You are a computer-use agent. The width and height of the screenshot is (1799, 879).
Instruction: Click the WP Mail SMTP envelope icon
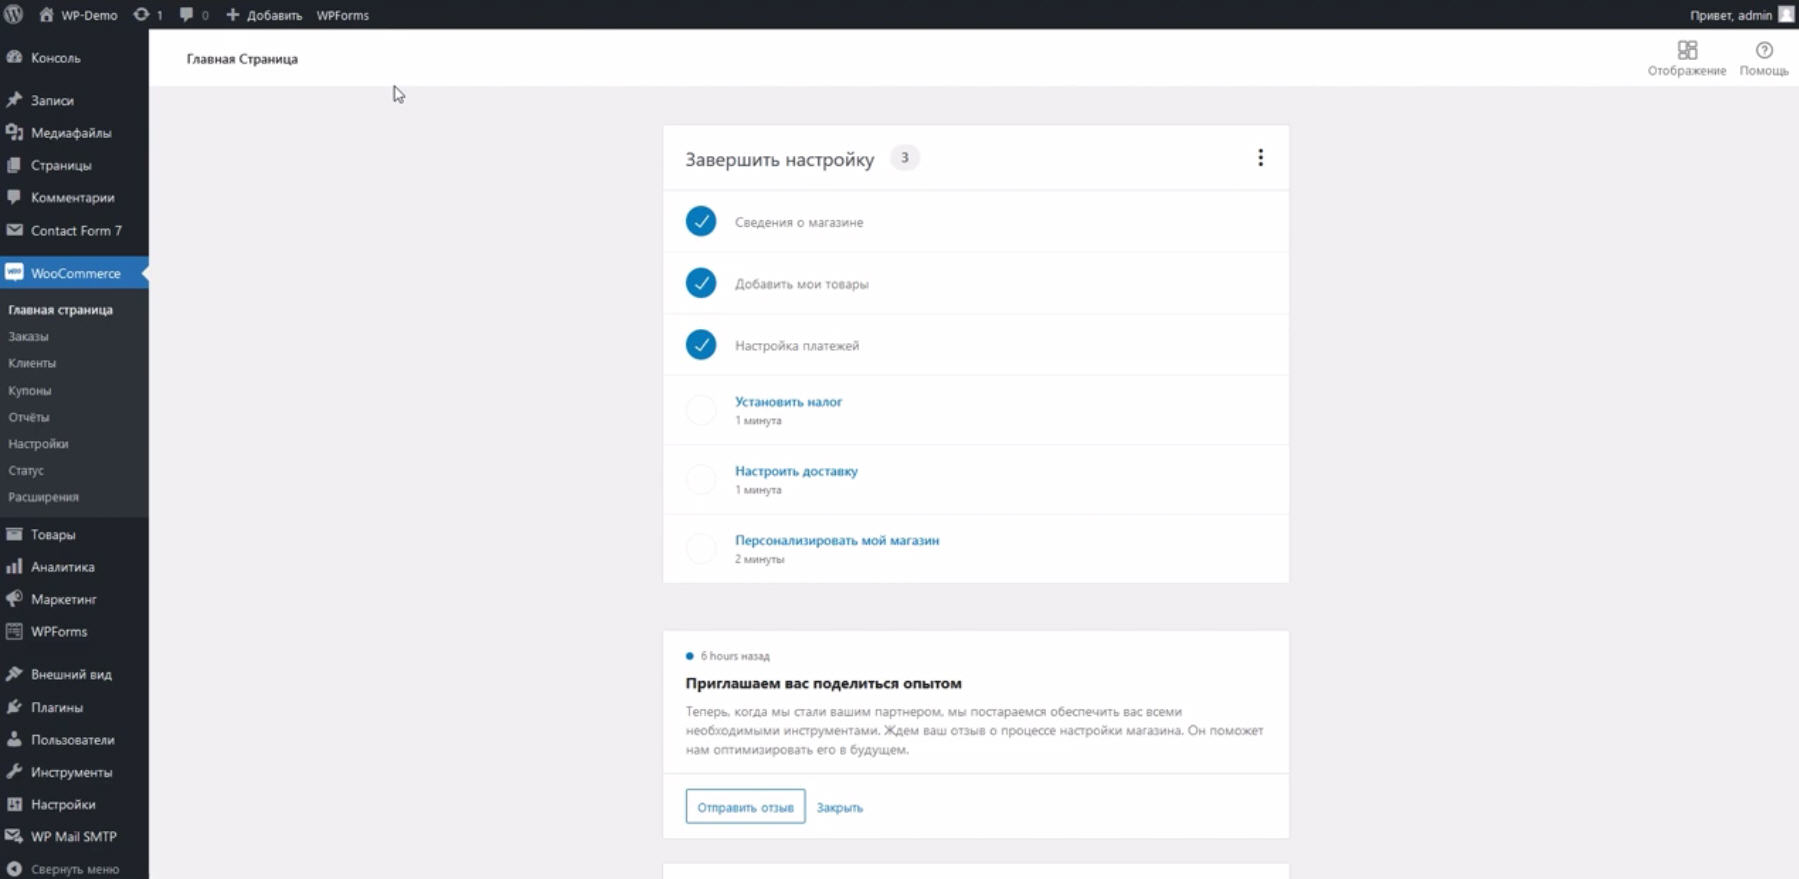[x=14, y=836]
